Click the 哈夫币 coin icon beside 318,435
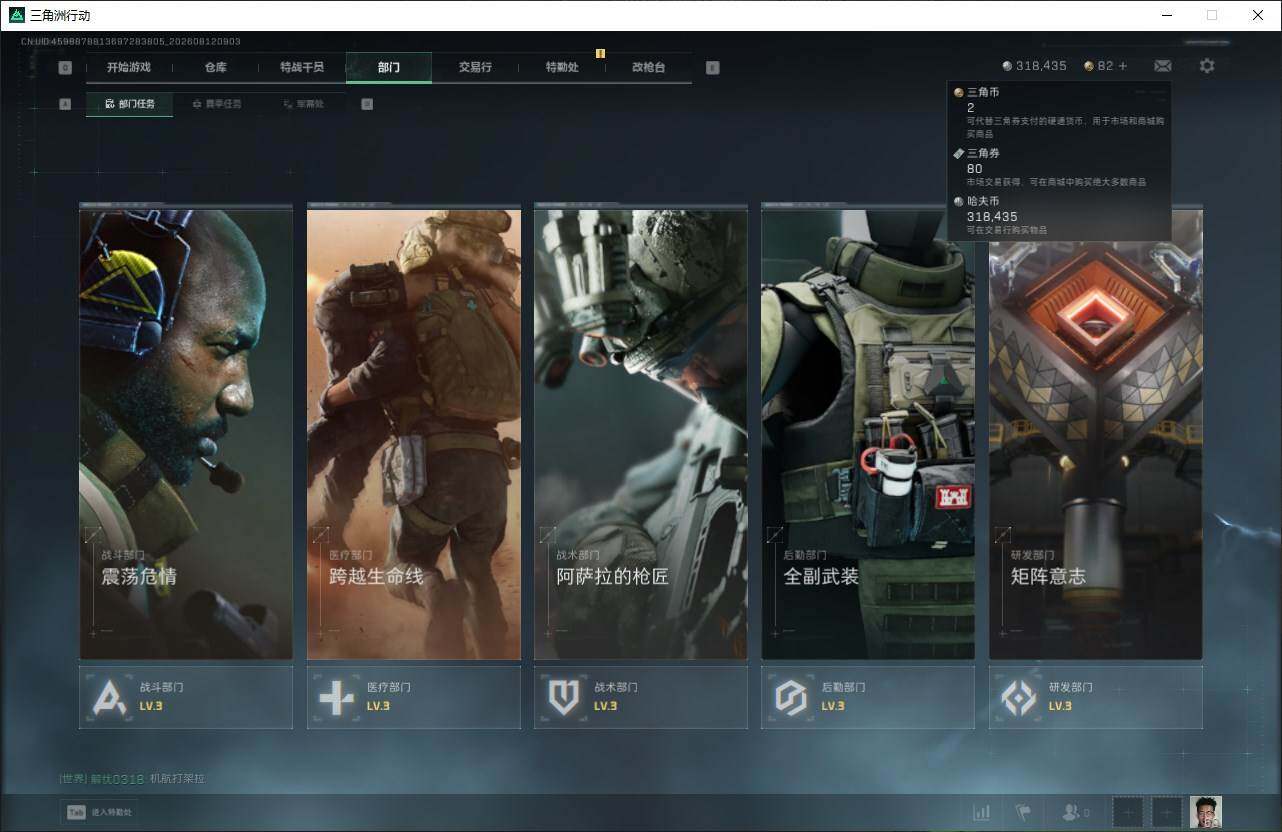The image size is (1282, 832). 1007,66
